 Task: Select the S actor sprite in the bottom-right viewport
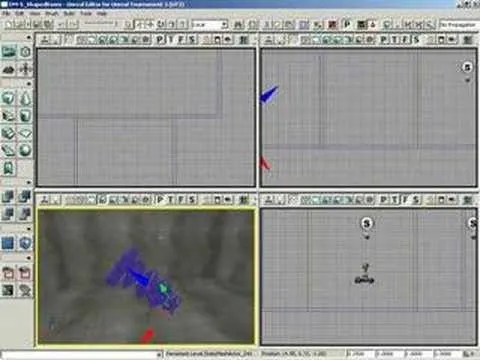tap(367, 223)
